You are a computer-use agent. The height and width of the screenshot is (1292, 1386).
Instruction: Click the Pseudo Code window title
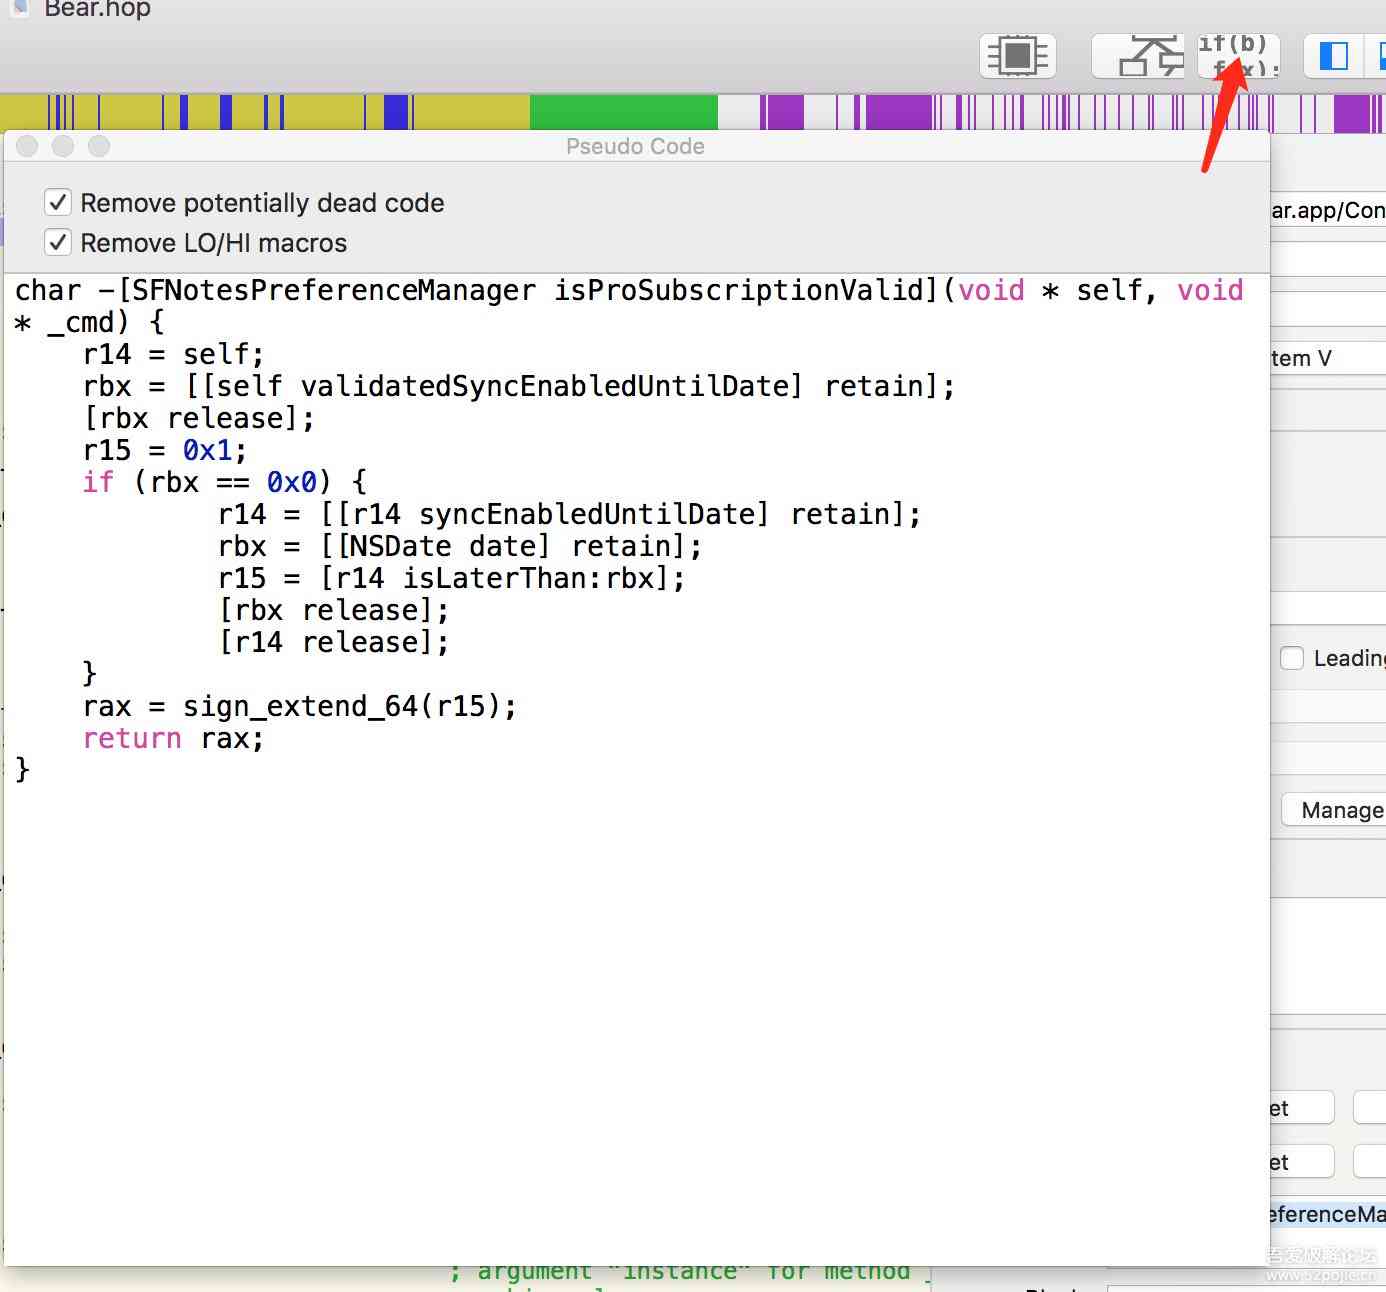coord(635,146)
